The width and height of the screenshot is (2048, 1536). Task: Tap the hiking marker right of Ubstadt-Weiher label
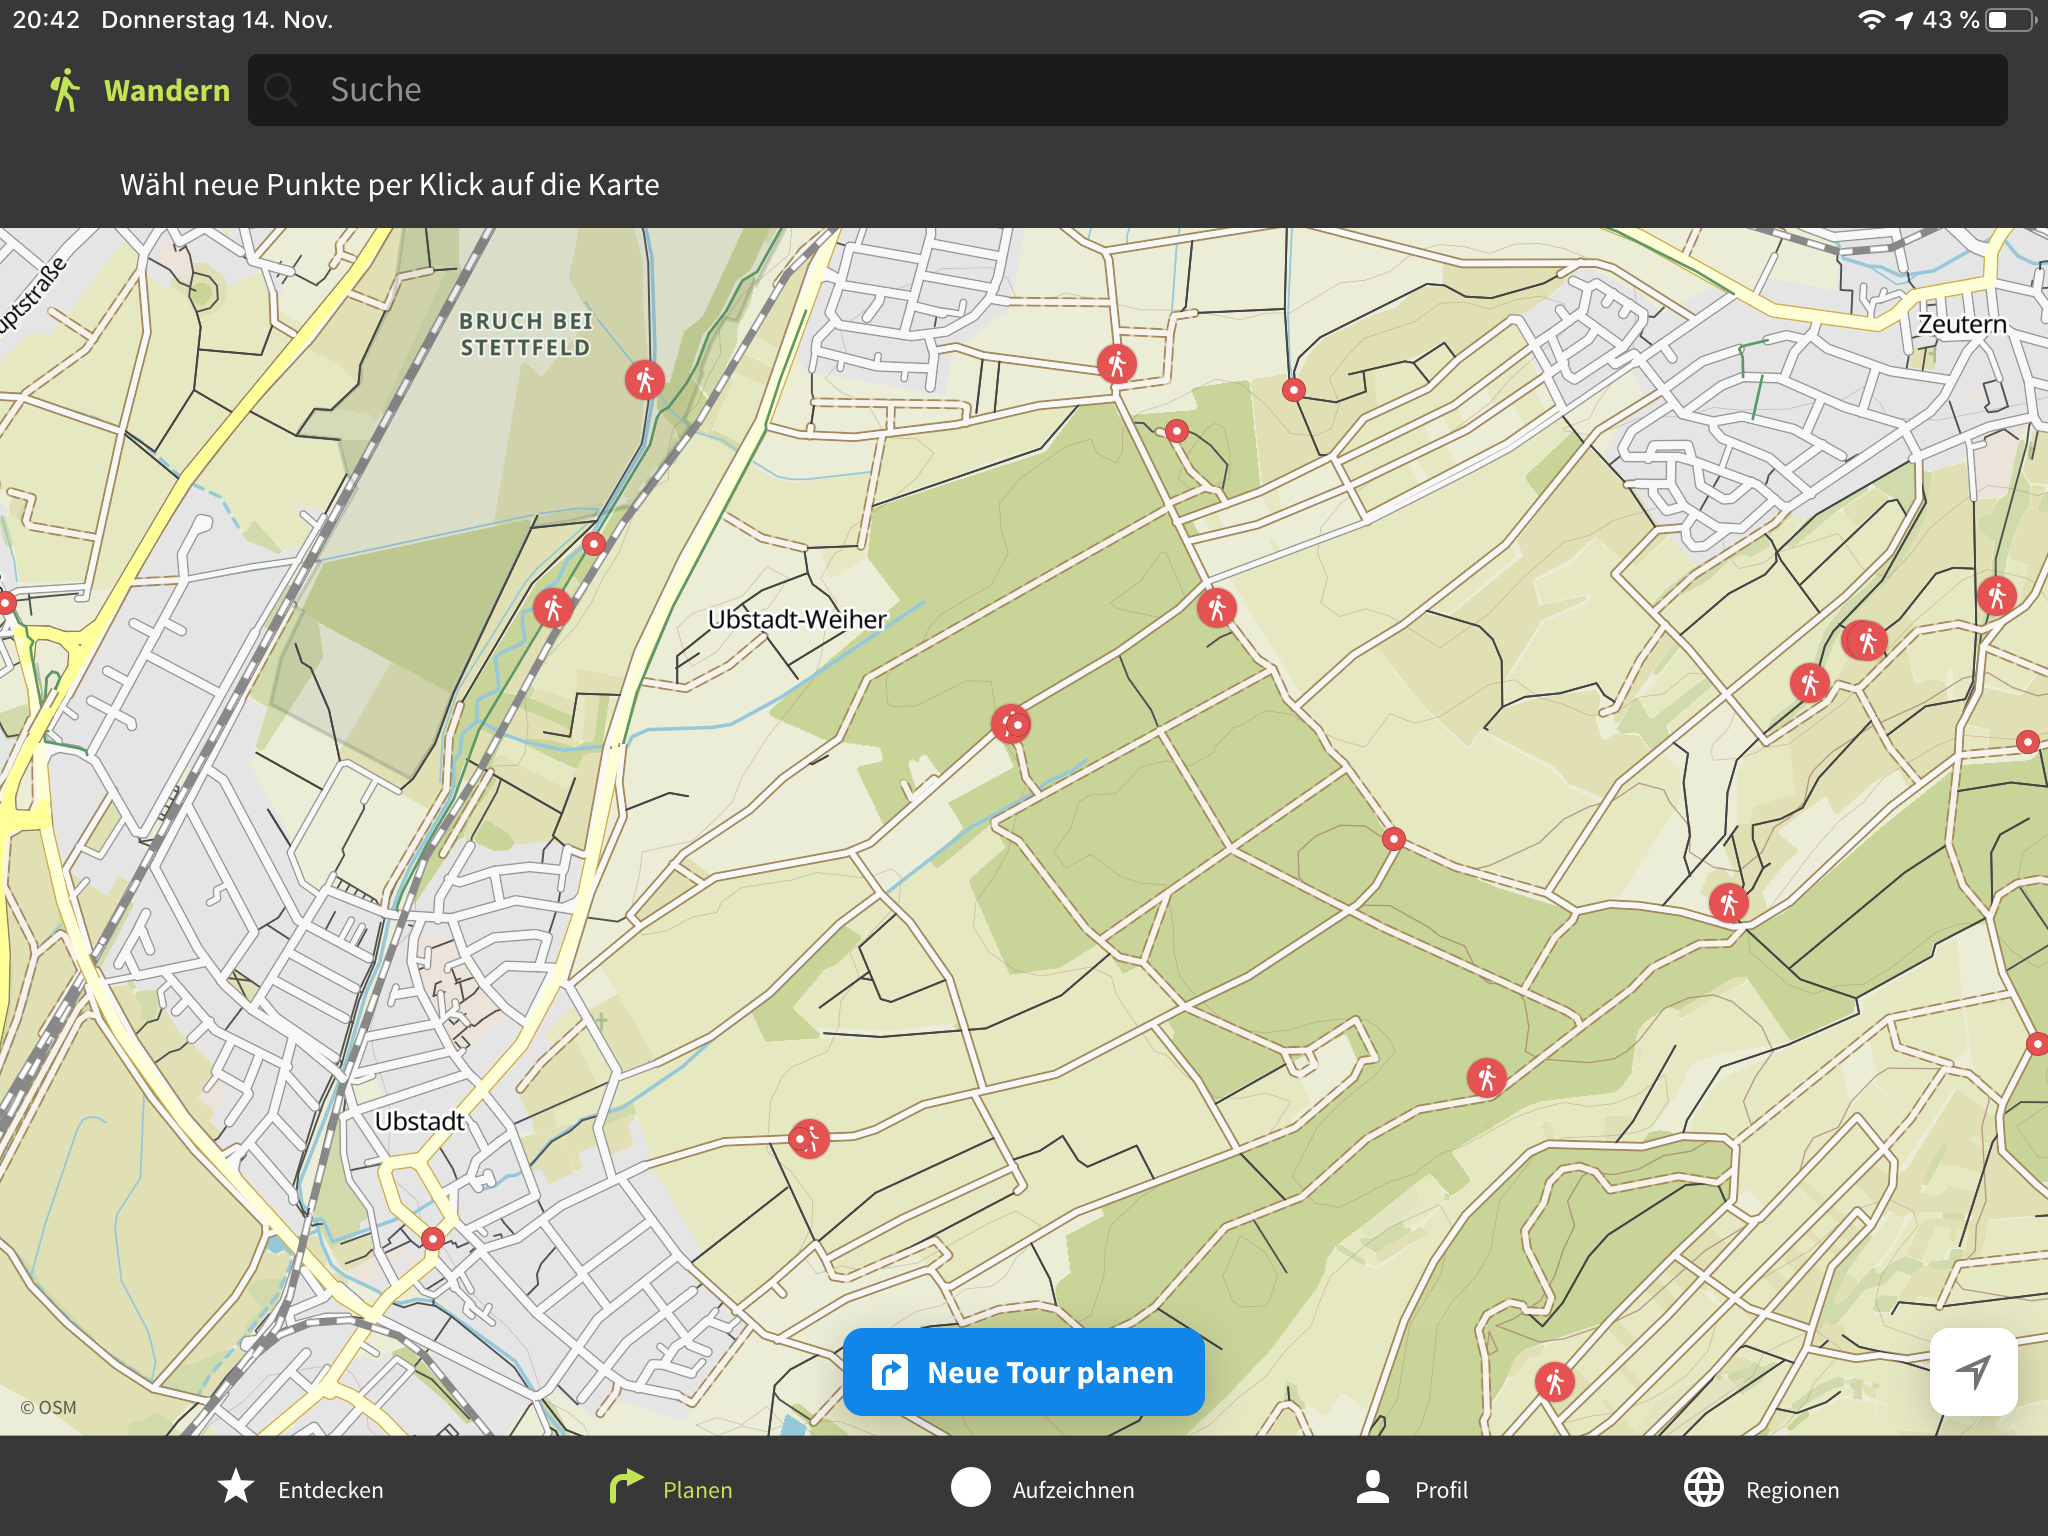click(1216, 607)
